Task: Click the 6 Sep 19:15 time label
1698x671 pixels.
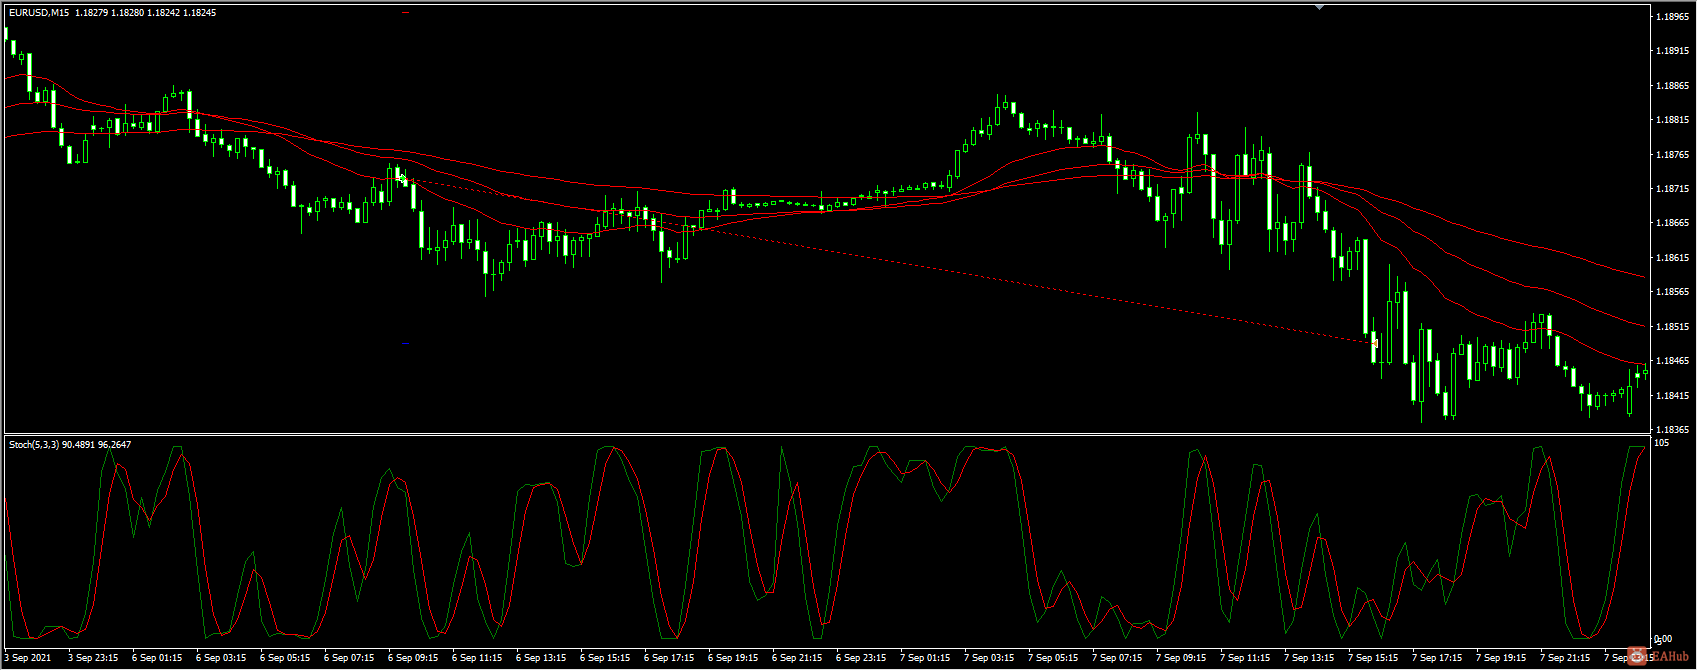Action: (x=733, y=658)
